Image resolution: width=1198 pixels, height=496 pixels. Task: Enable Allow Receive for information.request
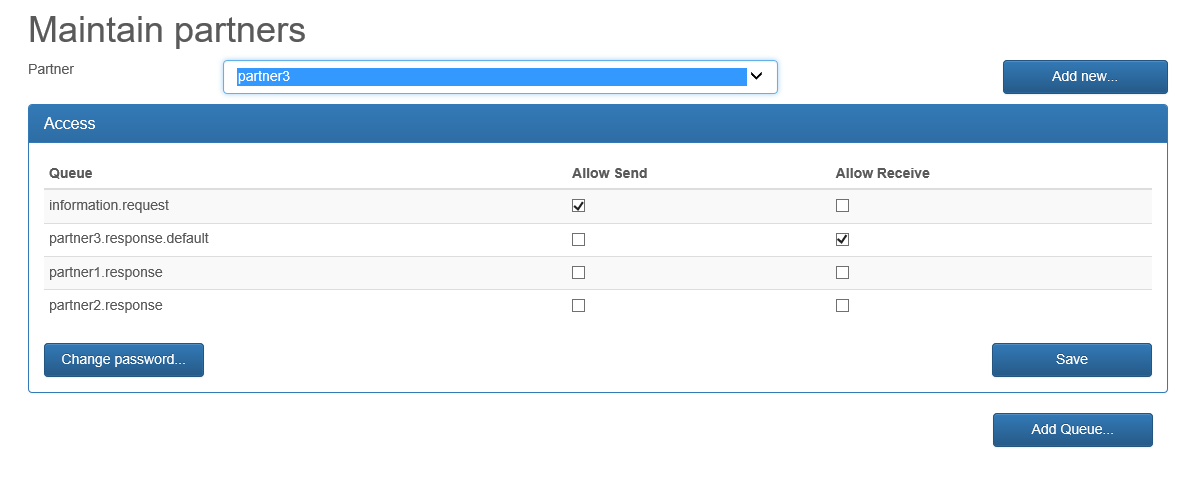842,206
